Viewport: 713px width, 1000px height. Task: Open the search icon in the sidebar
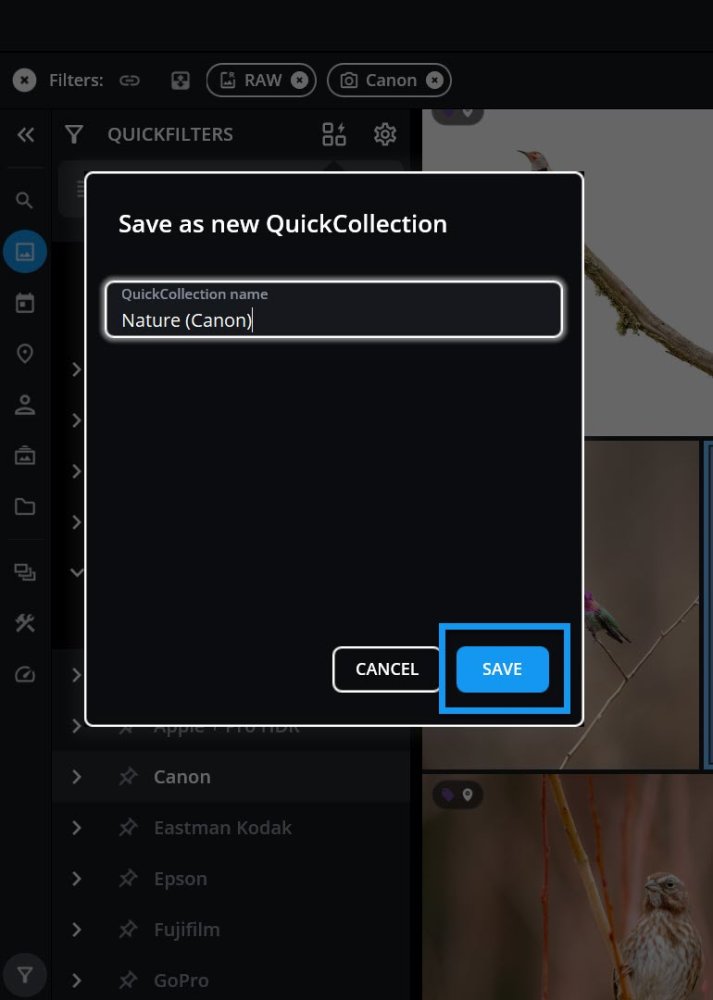coord(24,200)
